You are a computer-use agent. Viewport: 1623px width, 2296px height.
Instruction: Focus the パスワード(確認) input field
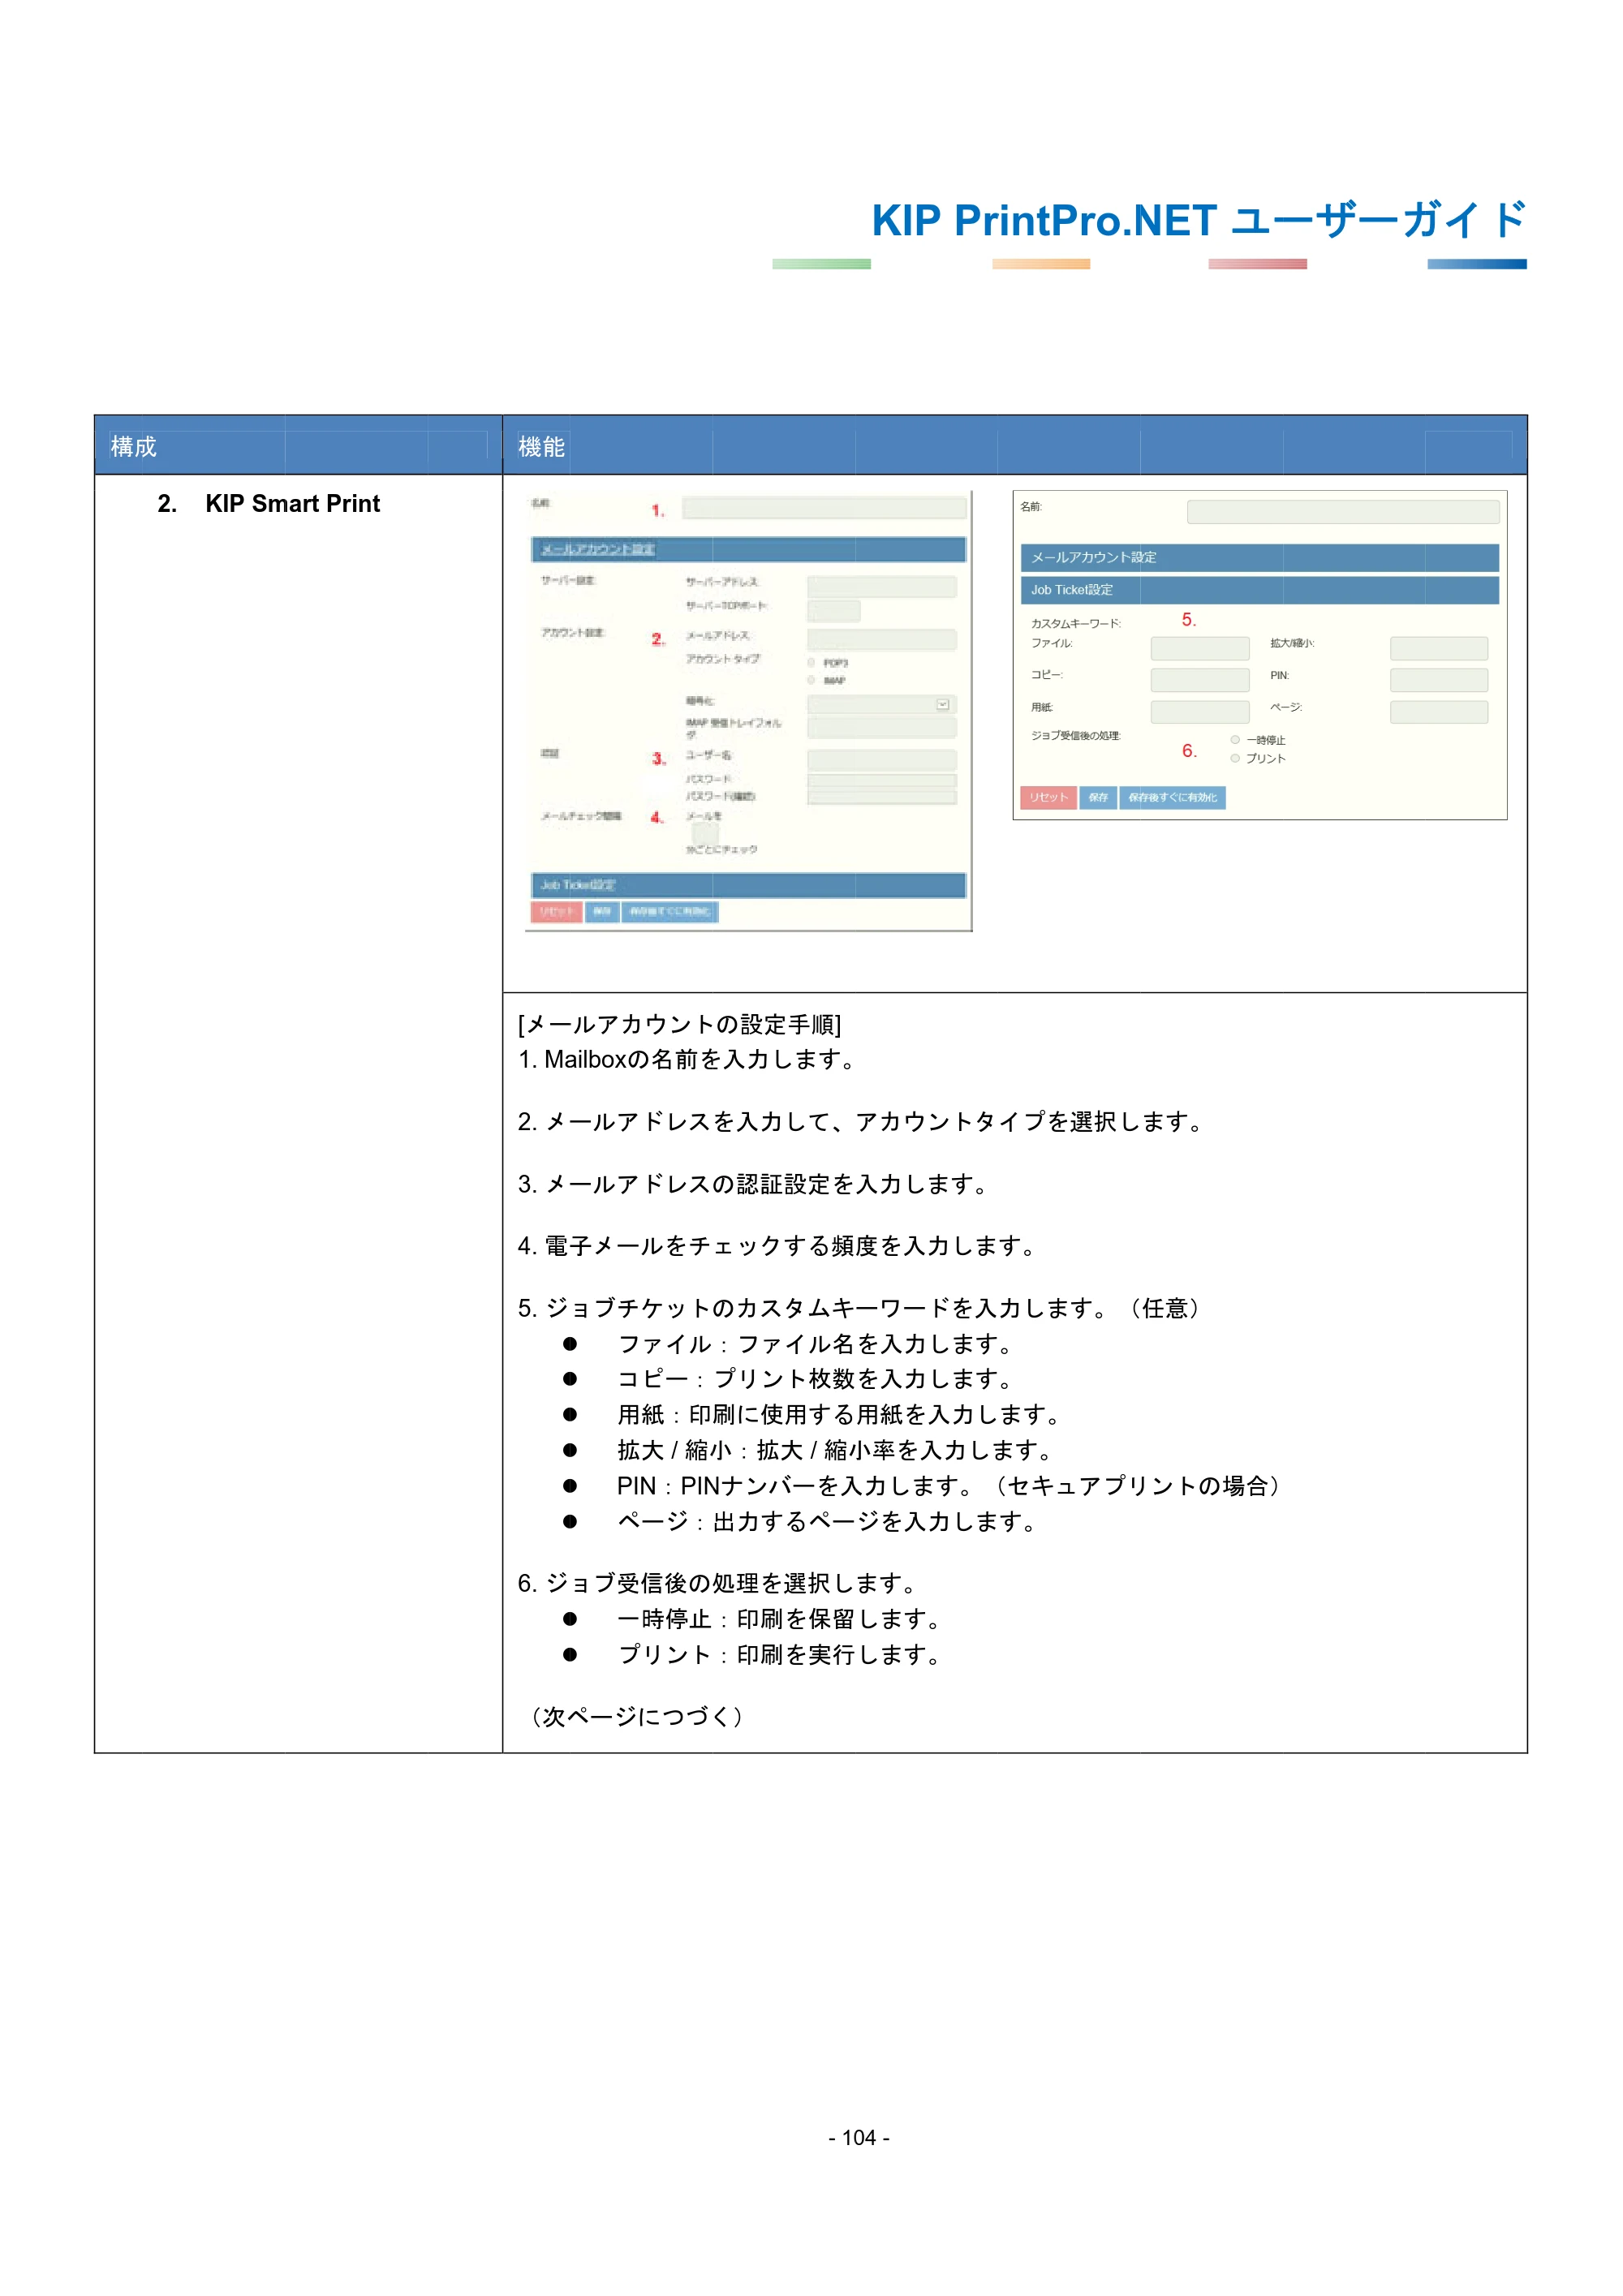coord(882,797)
